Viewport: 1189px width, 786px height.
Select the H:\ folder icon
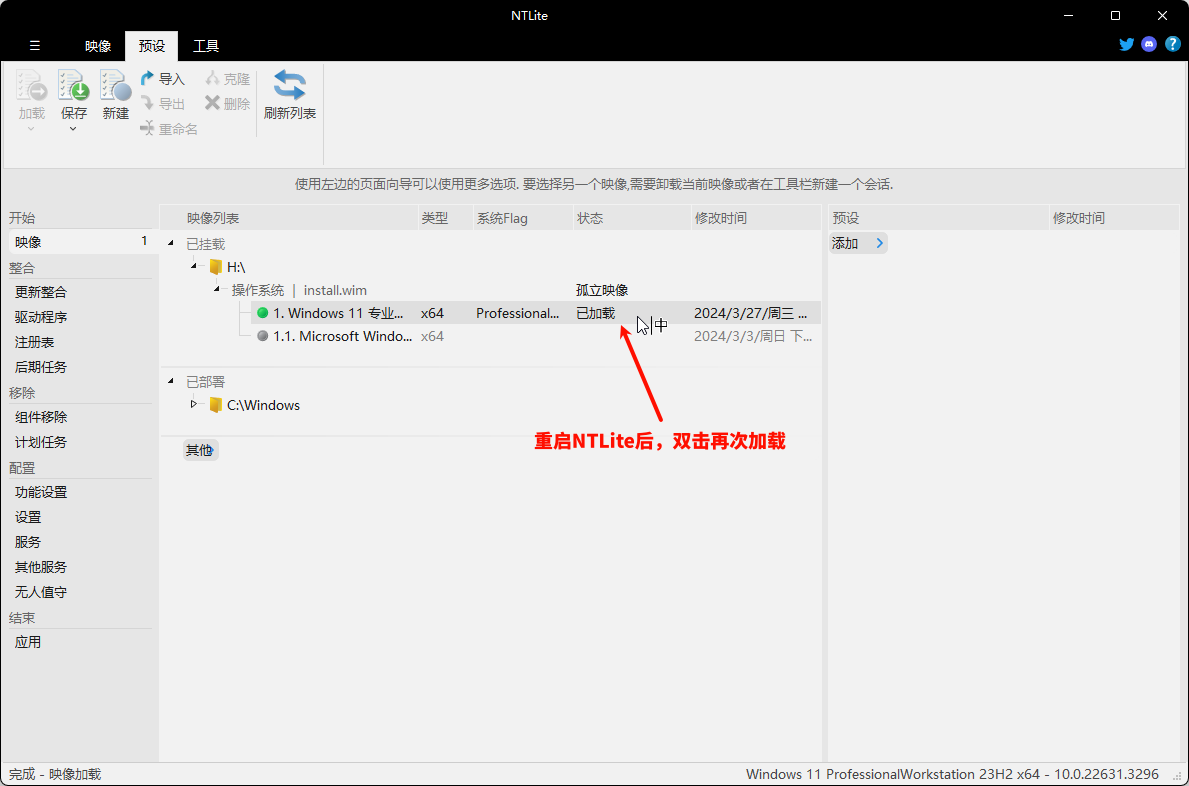[215, 267]
